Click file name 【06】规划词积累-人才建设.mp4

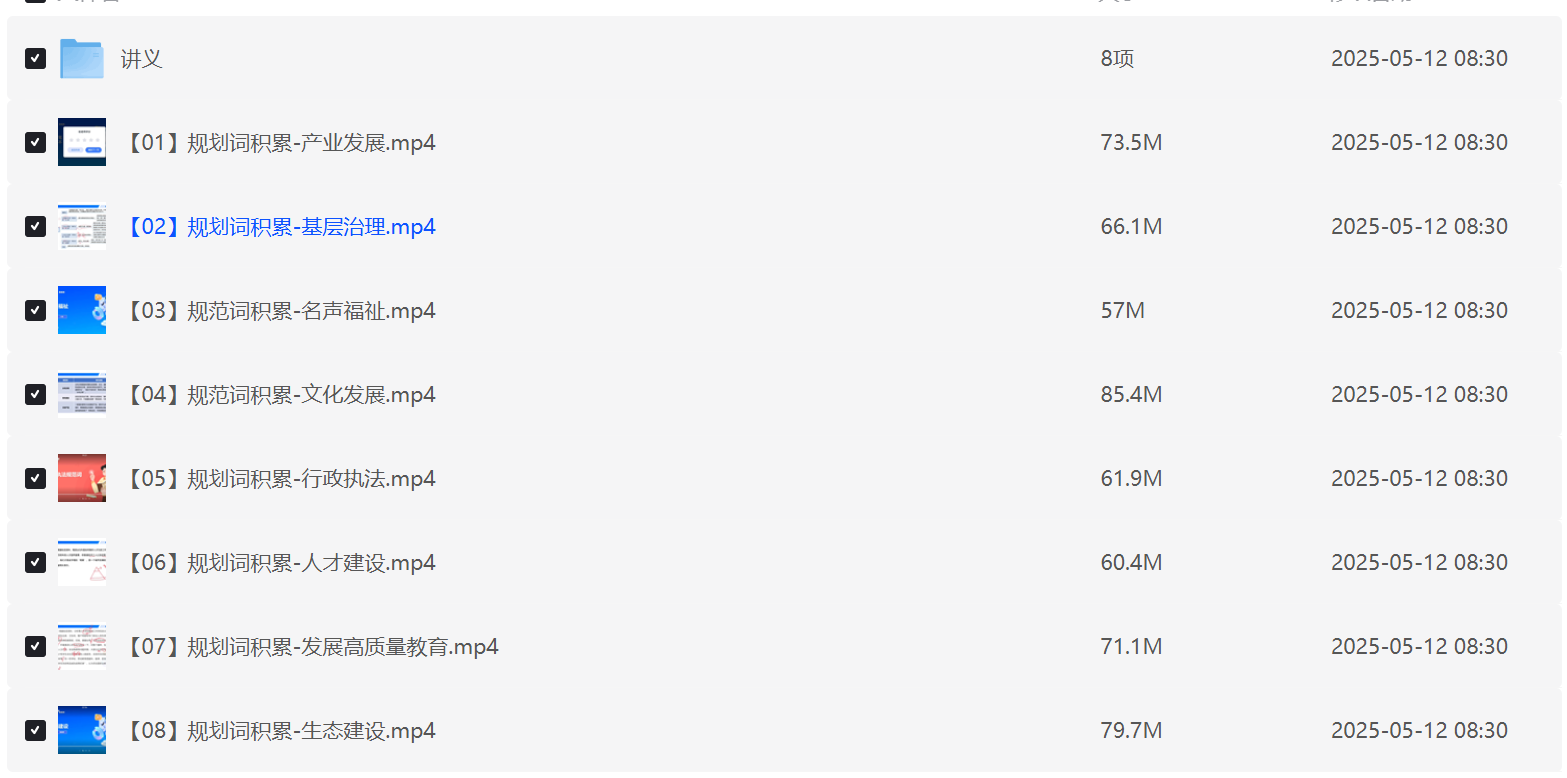[279, 562]
